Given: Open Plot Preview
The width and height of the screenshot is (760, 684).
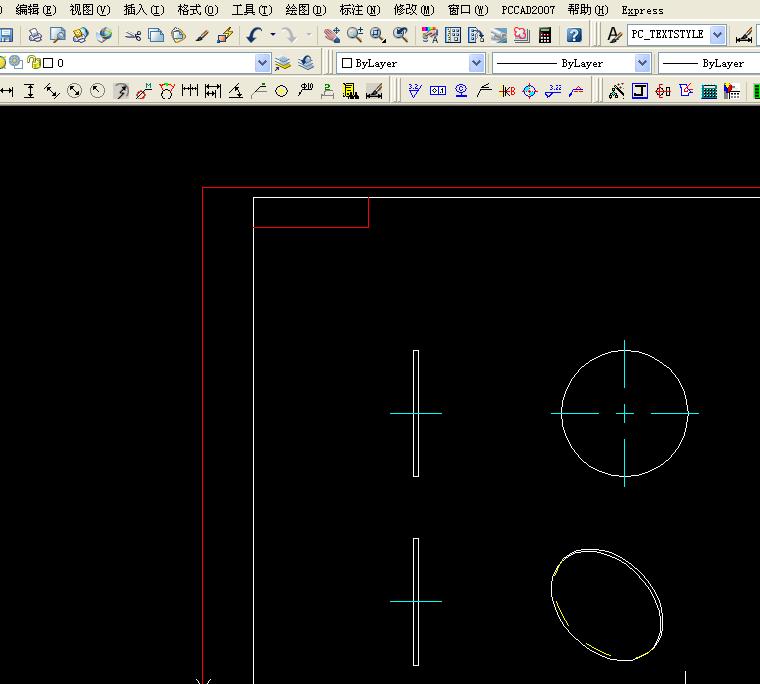Looking at the screenshot, I should [58, 35].
